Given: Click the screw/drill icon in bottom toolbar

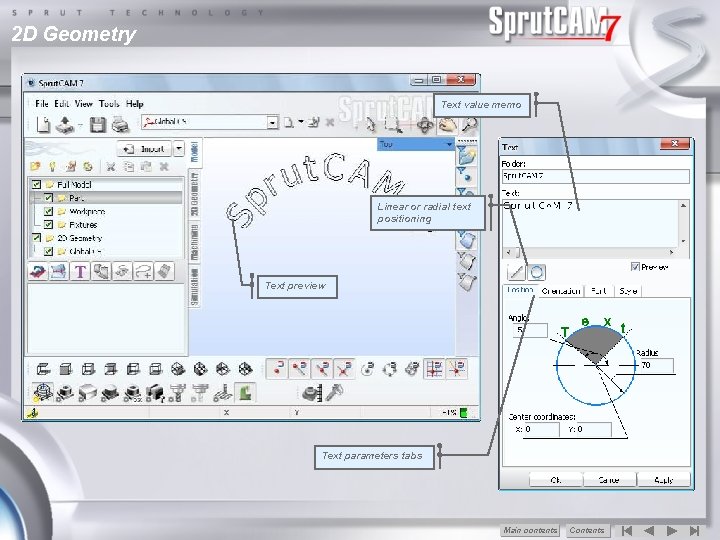Looking at the screenshot, I should (334, 393).
